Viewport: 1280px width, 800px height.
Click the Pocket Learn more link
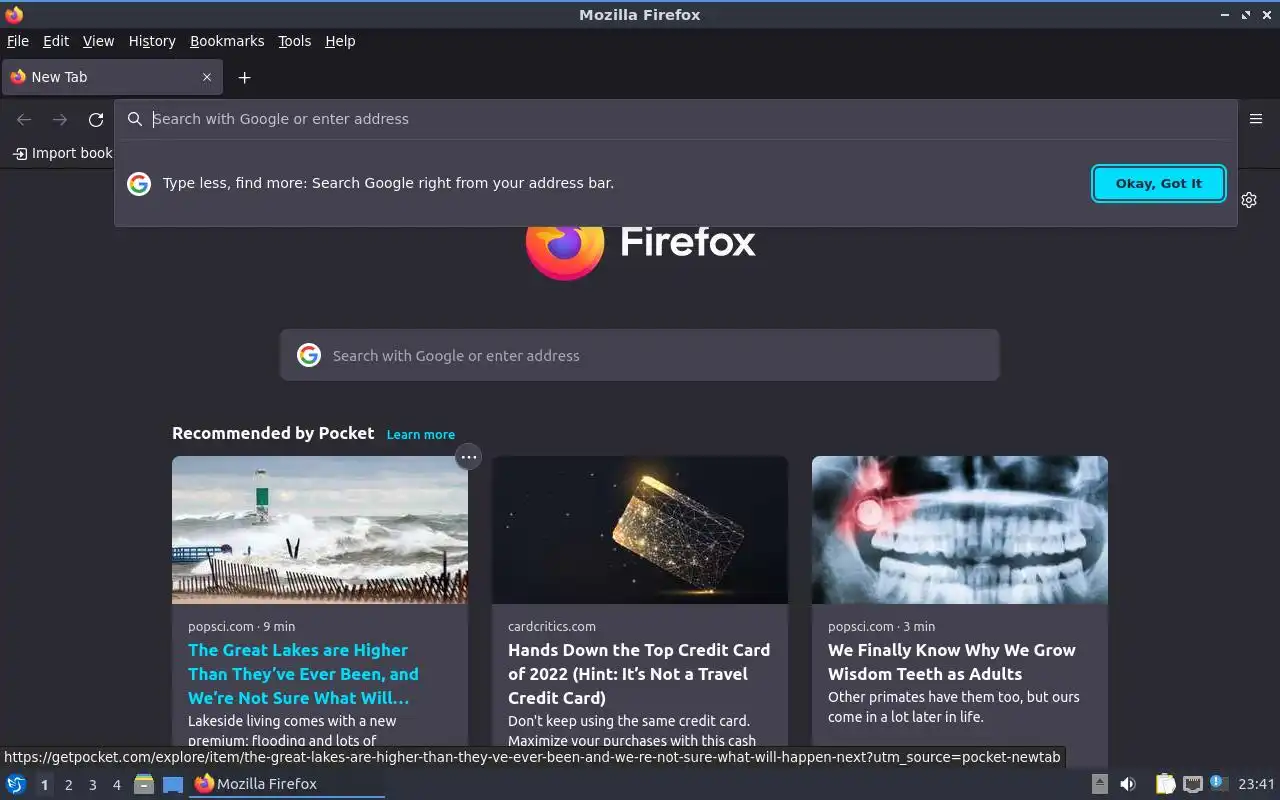click(421, 434)
